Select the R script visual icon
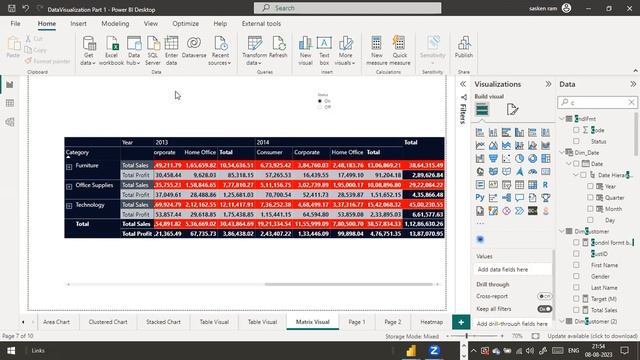Viewport: 640px width, 360px height. click(x=545, y=184)
